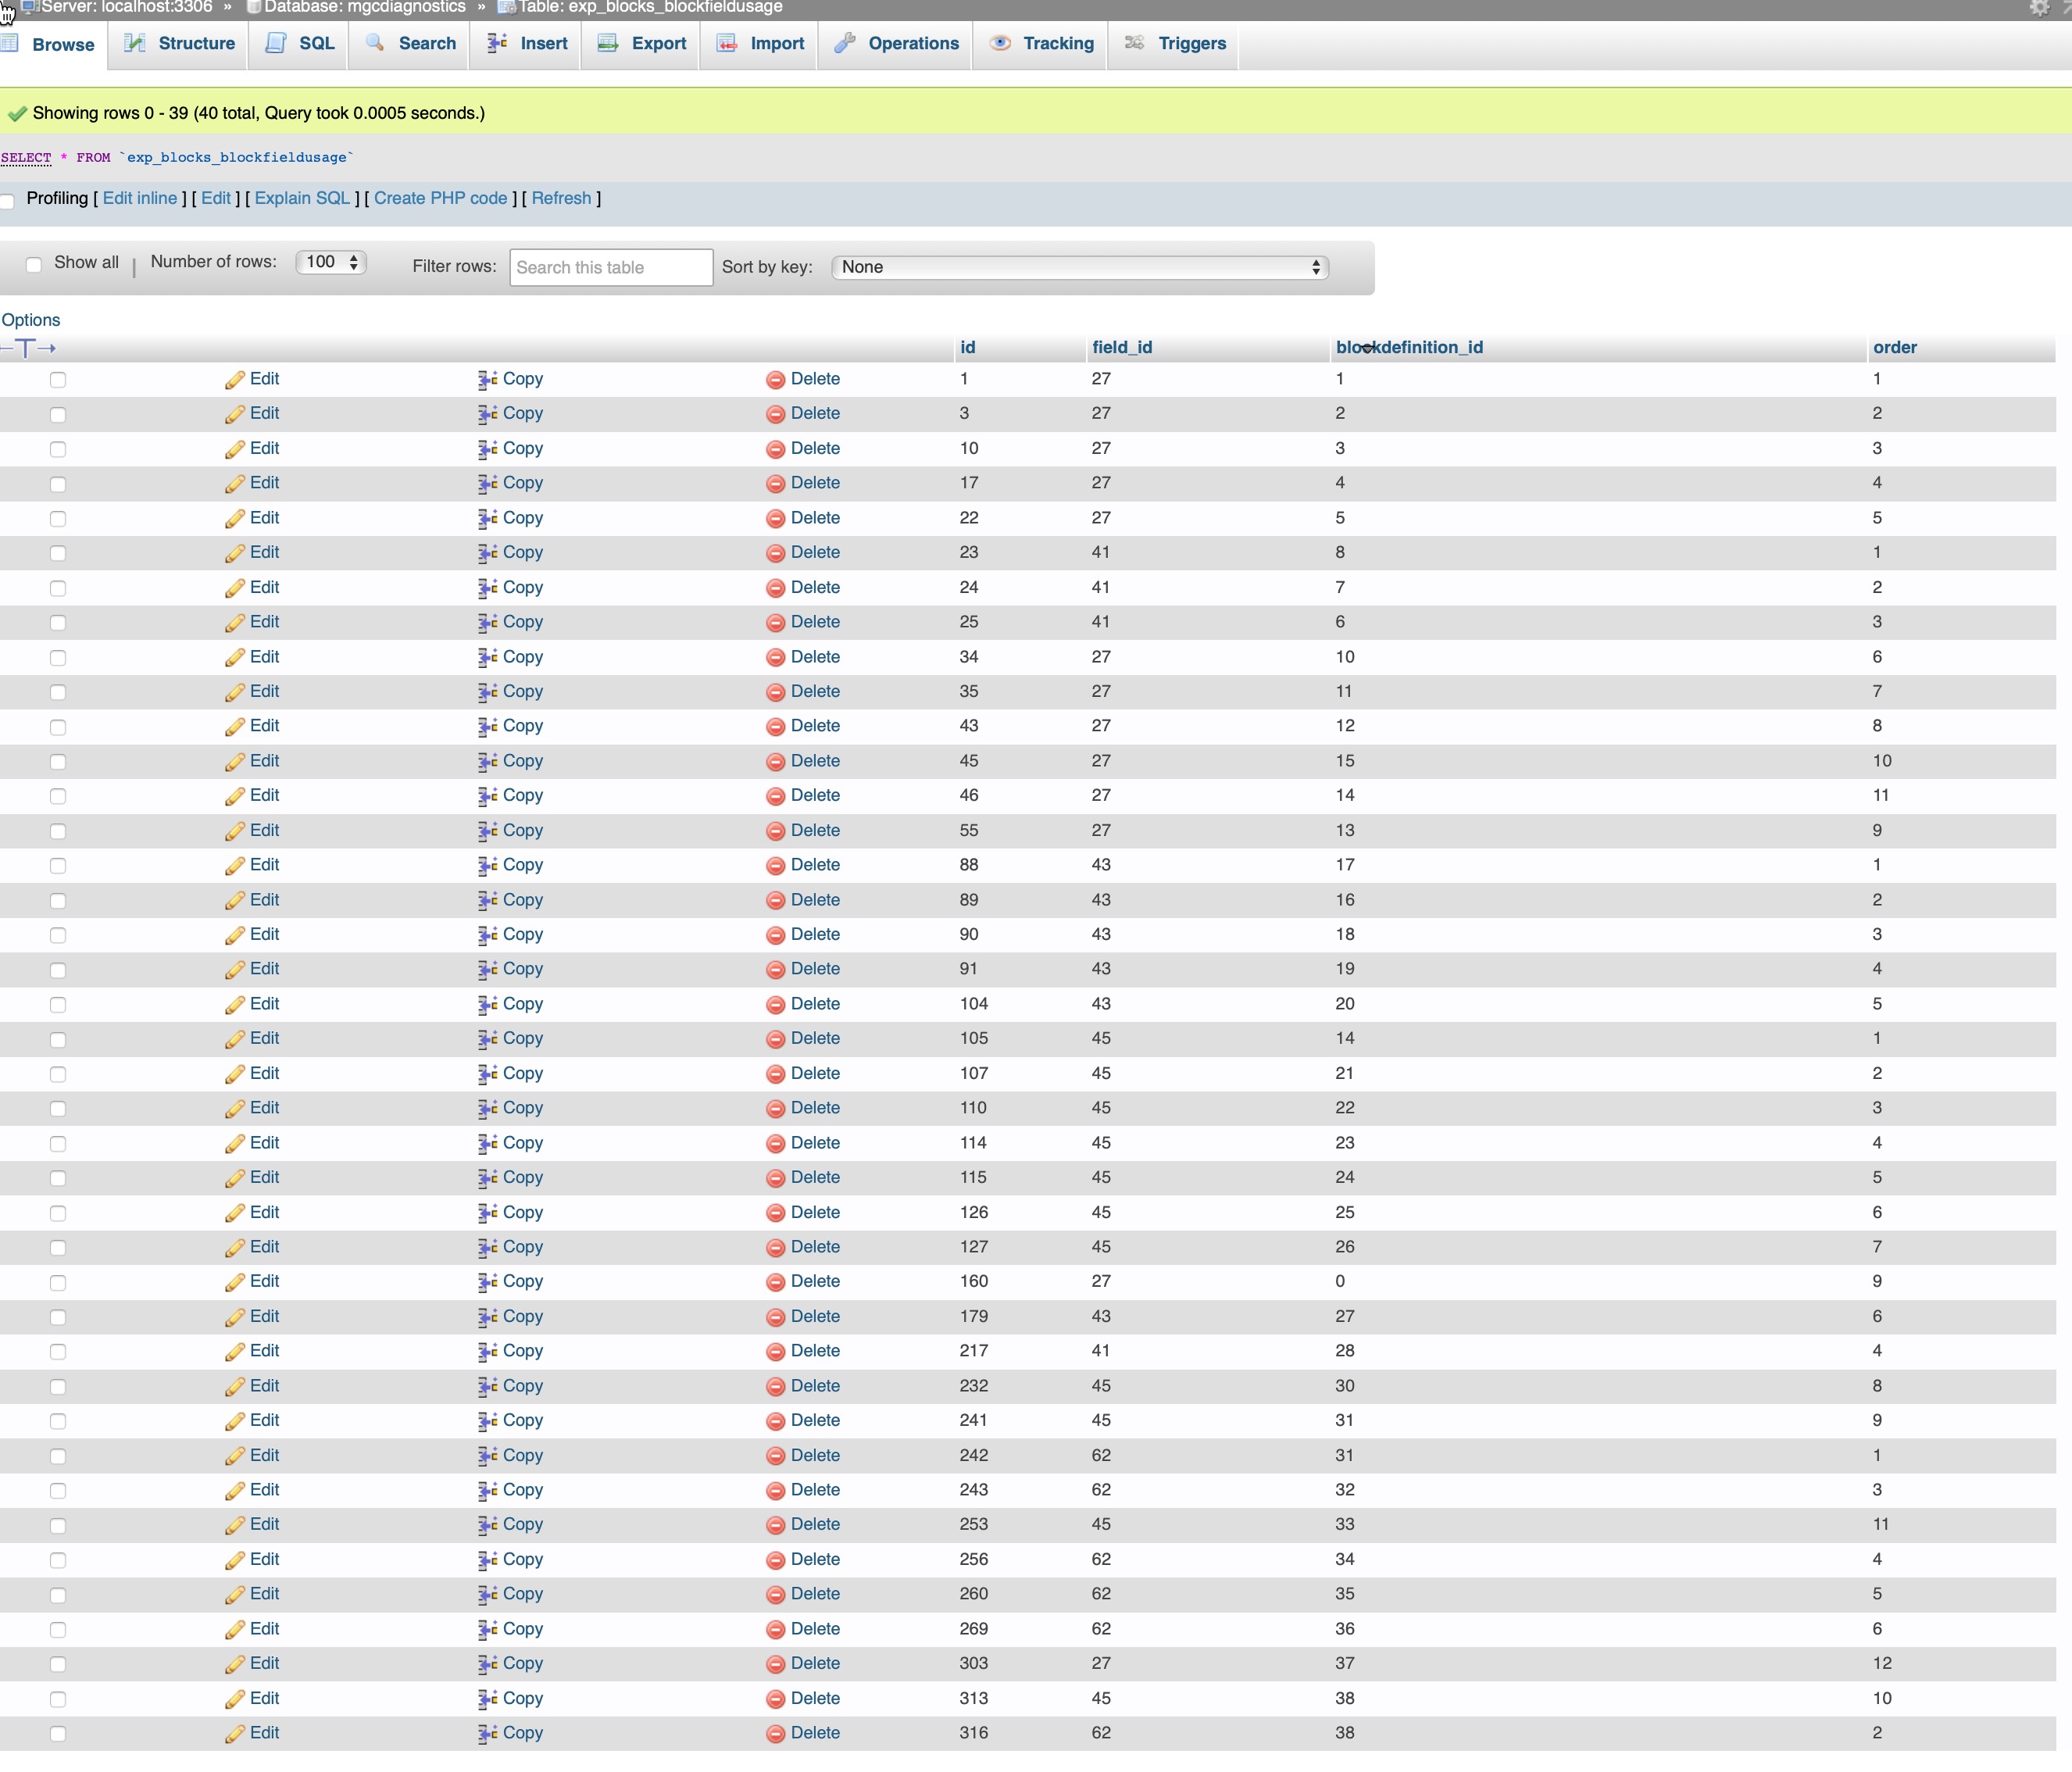Click the Explain SQL link
This screenshot has width=2072, height=1772.
(x=302, y=198)
